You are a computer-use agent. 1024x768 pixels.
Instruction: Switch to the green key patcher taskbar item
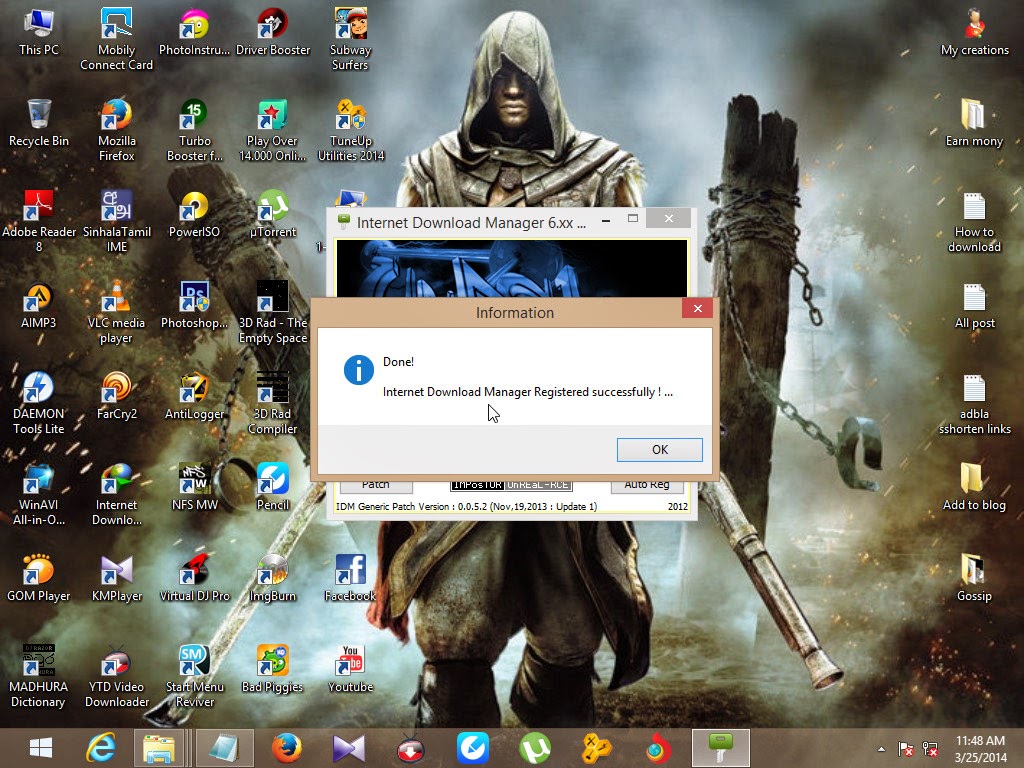[720, 748]
